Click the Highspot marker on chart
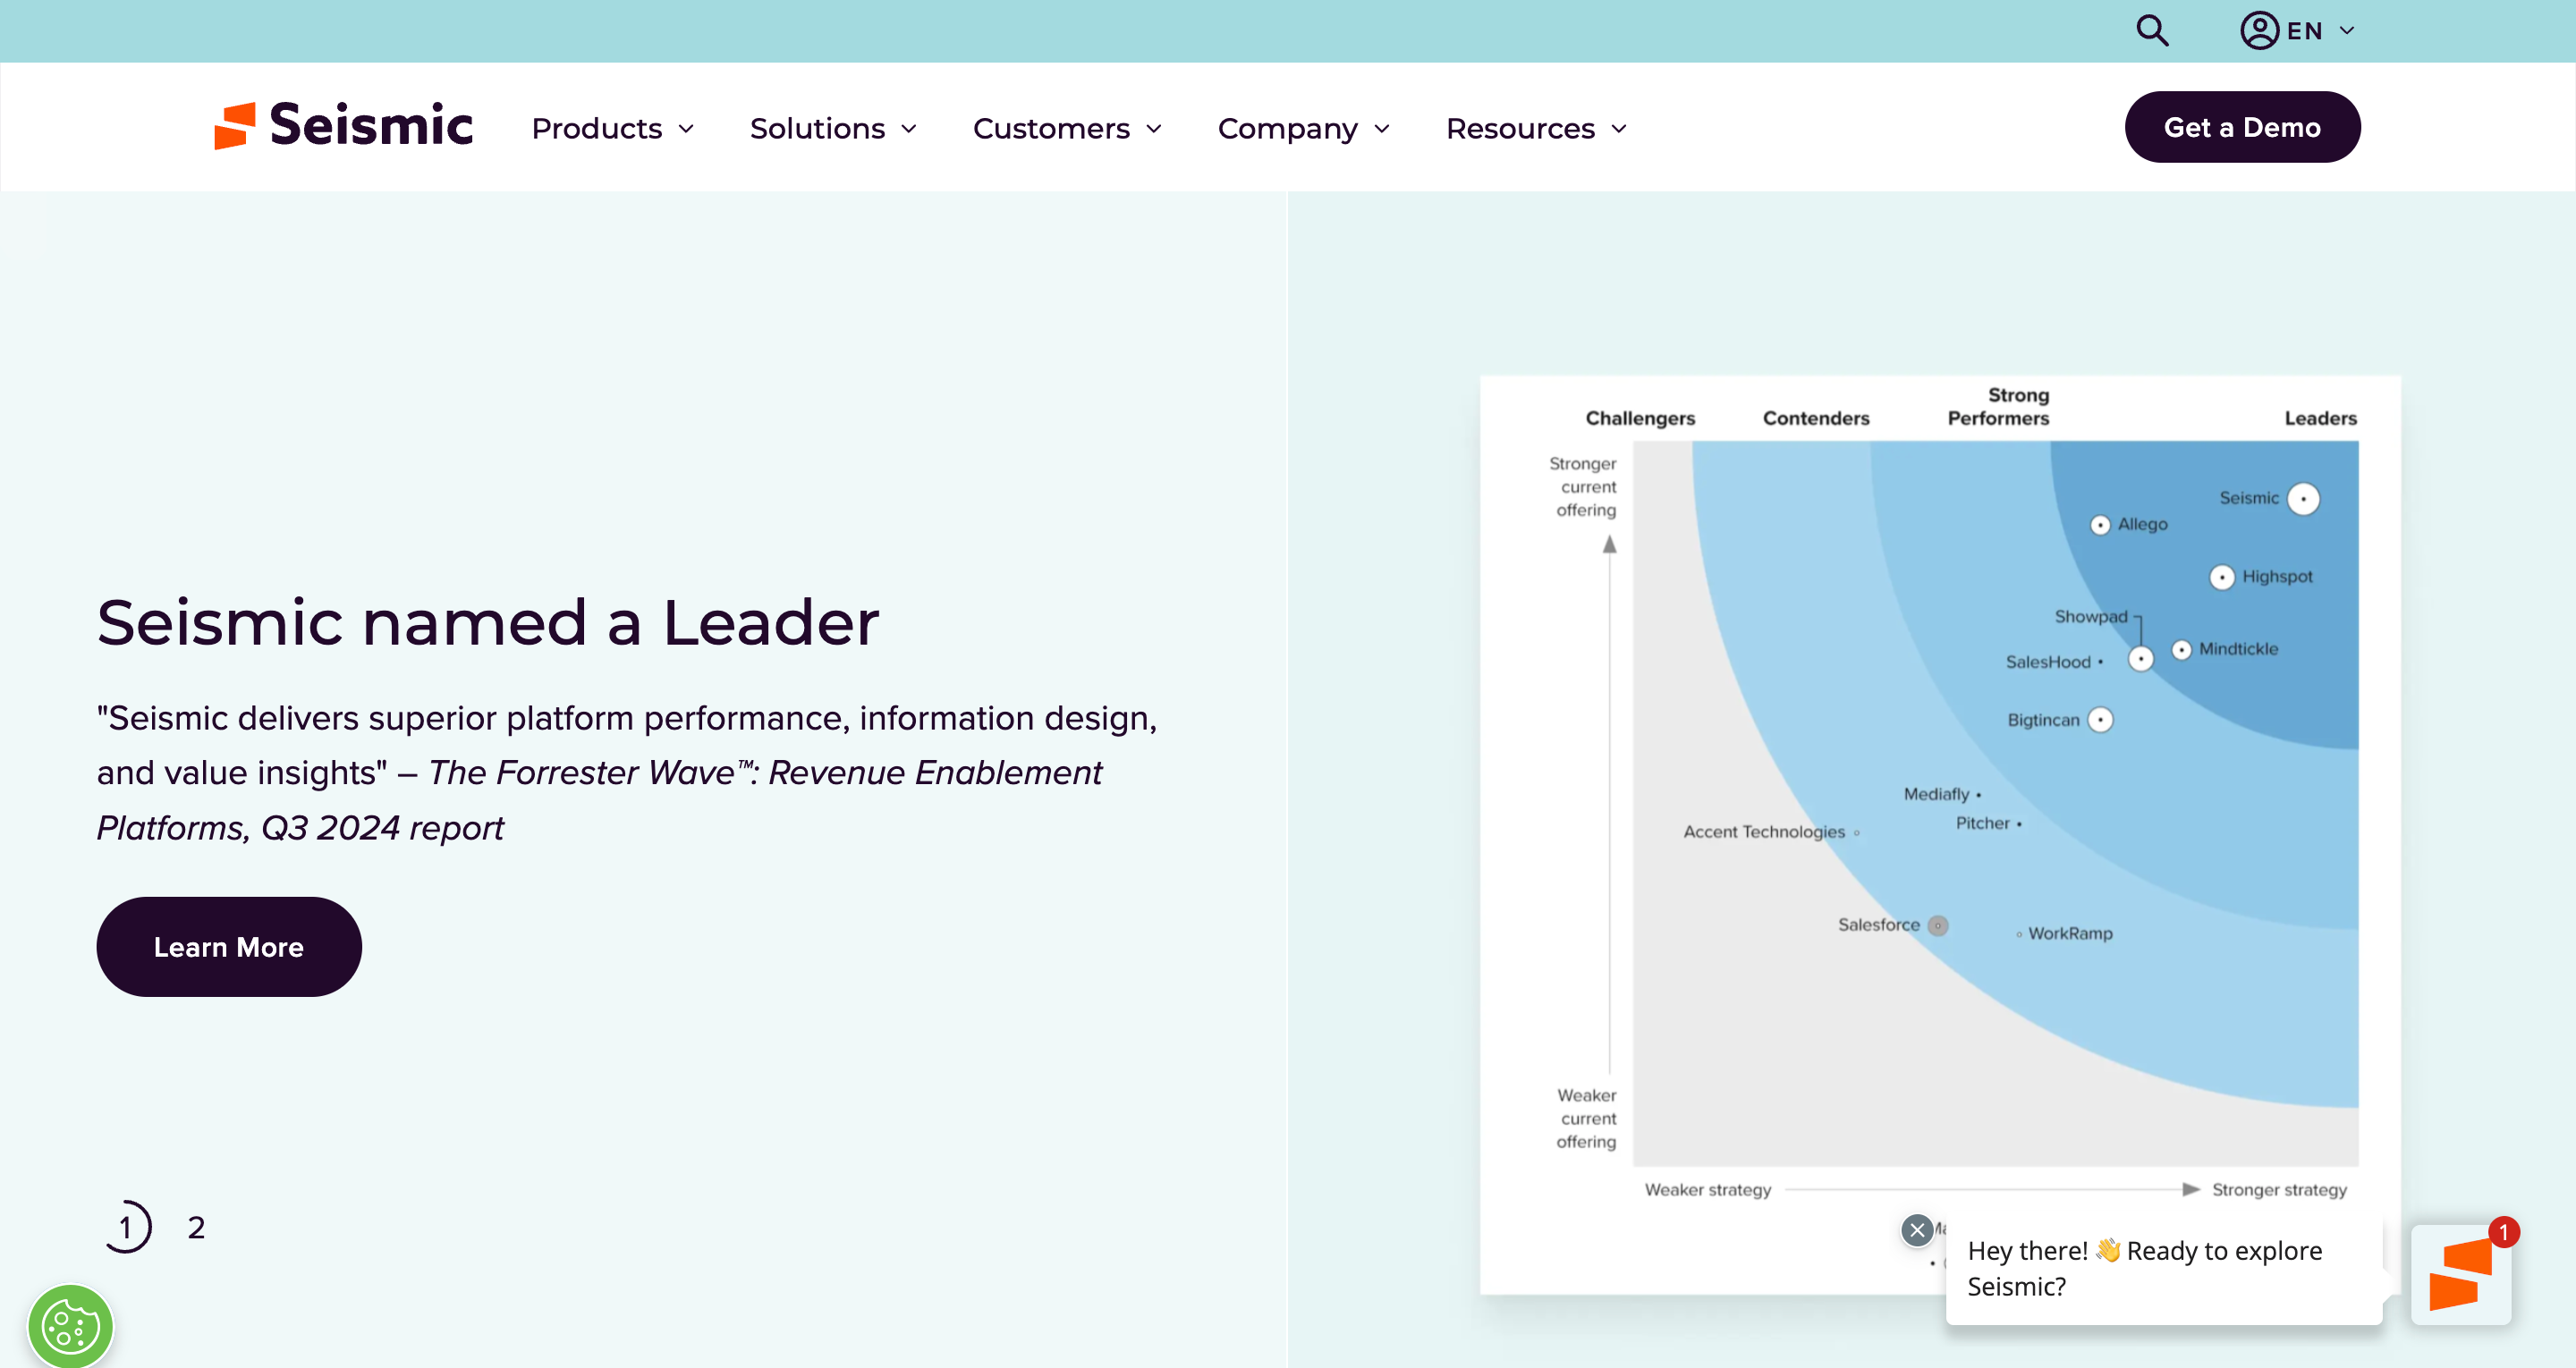 2221,577
